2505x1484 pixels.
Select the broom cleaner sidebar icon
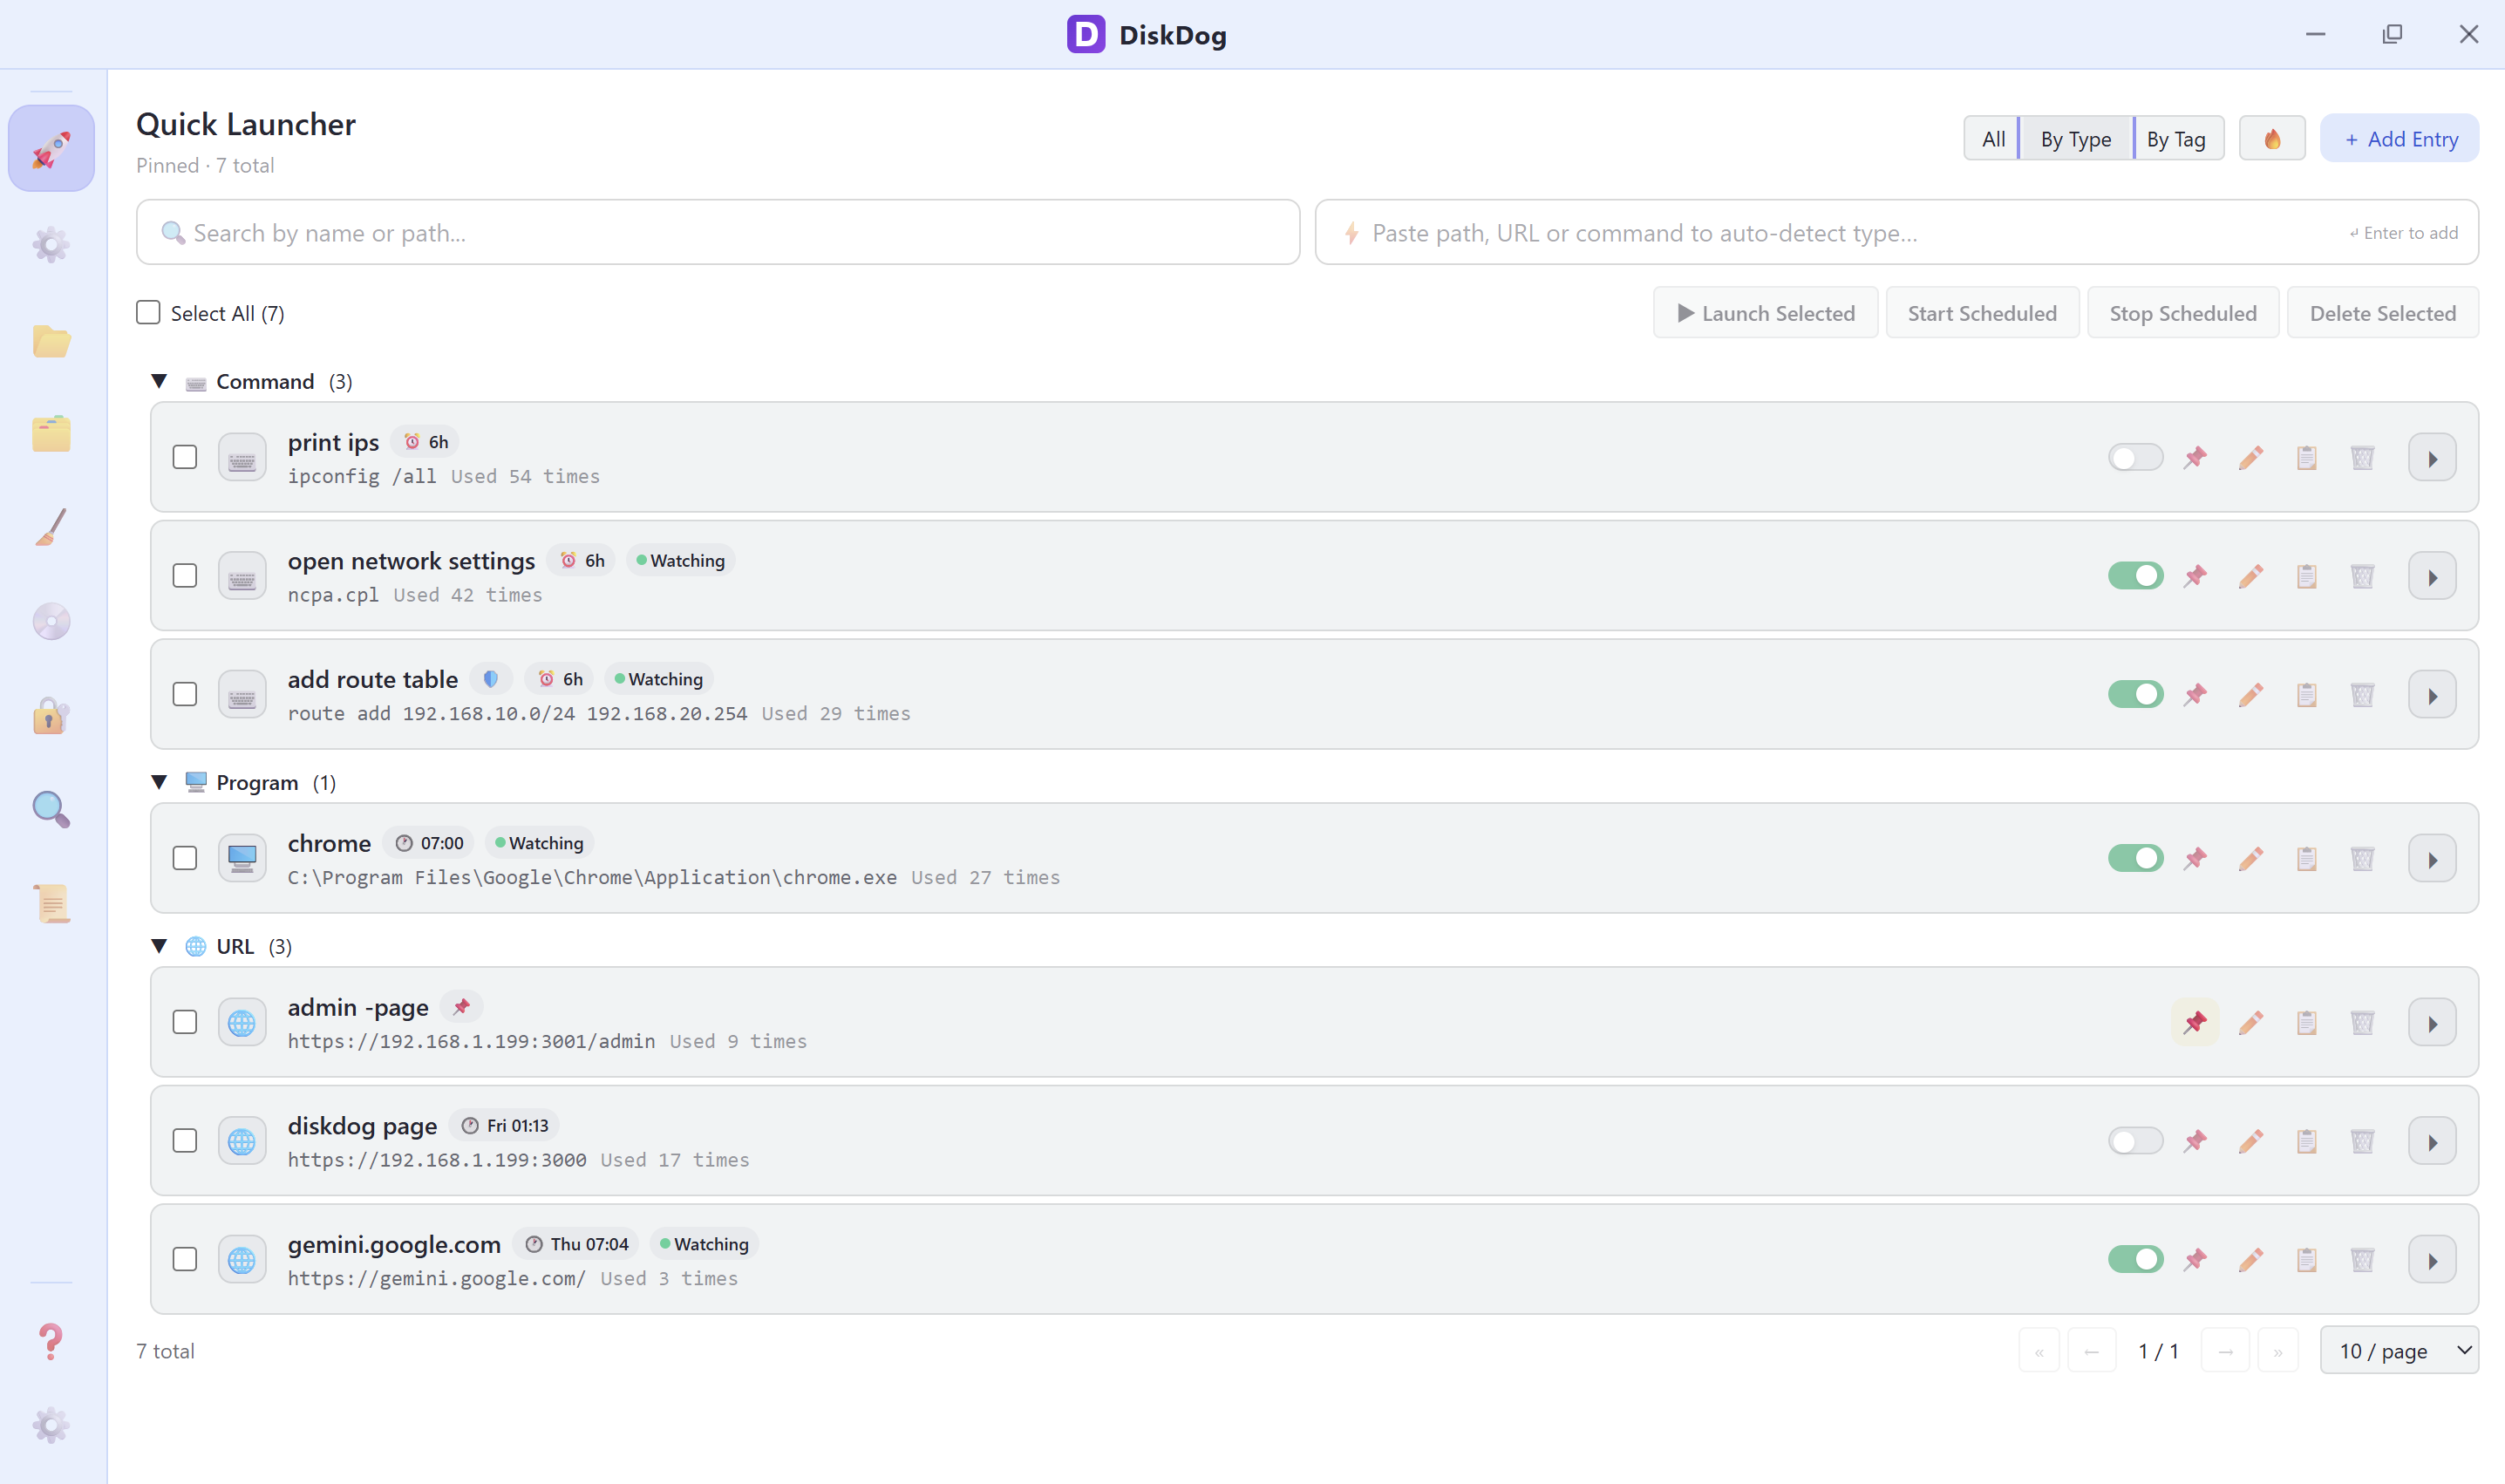point(51,527)
